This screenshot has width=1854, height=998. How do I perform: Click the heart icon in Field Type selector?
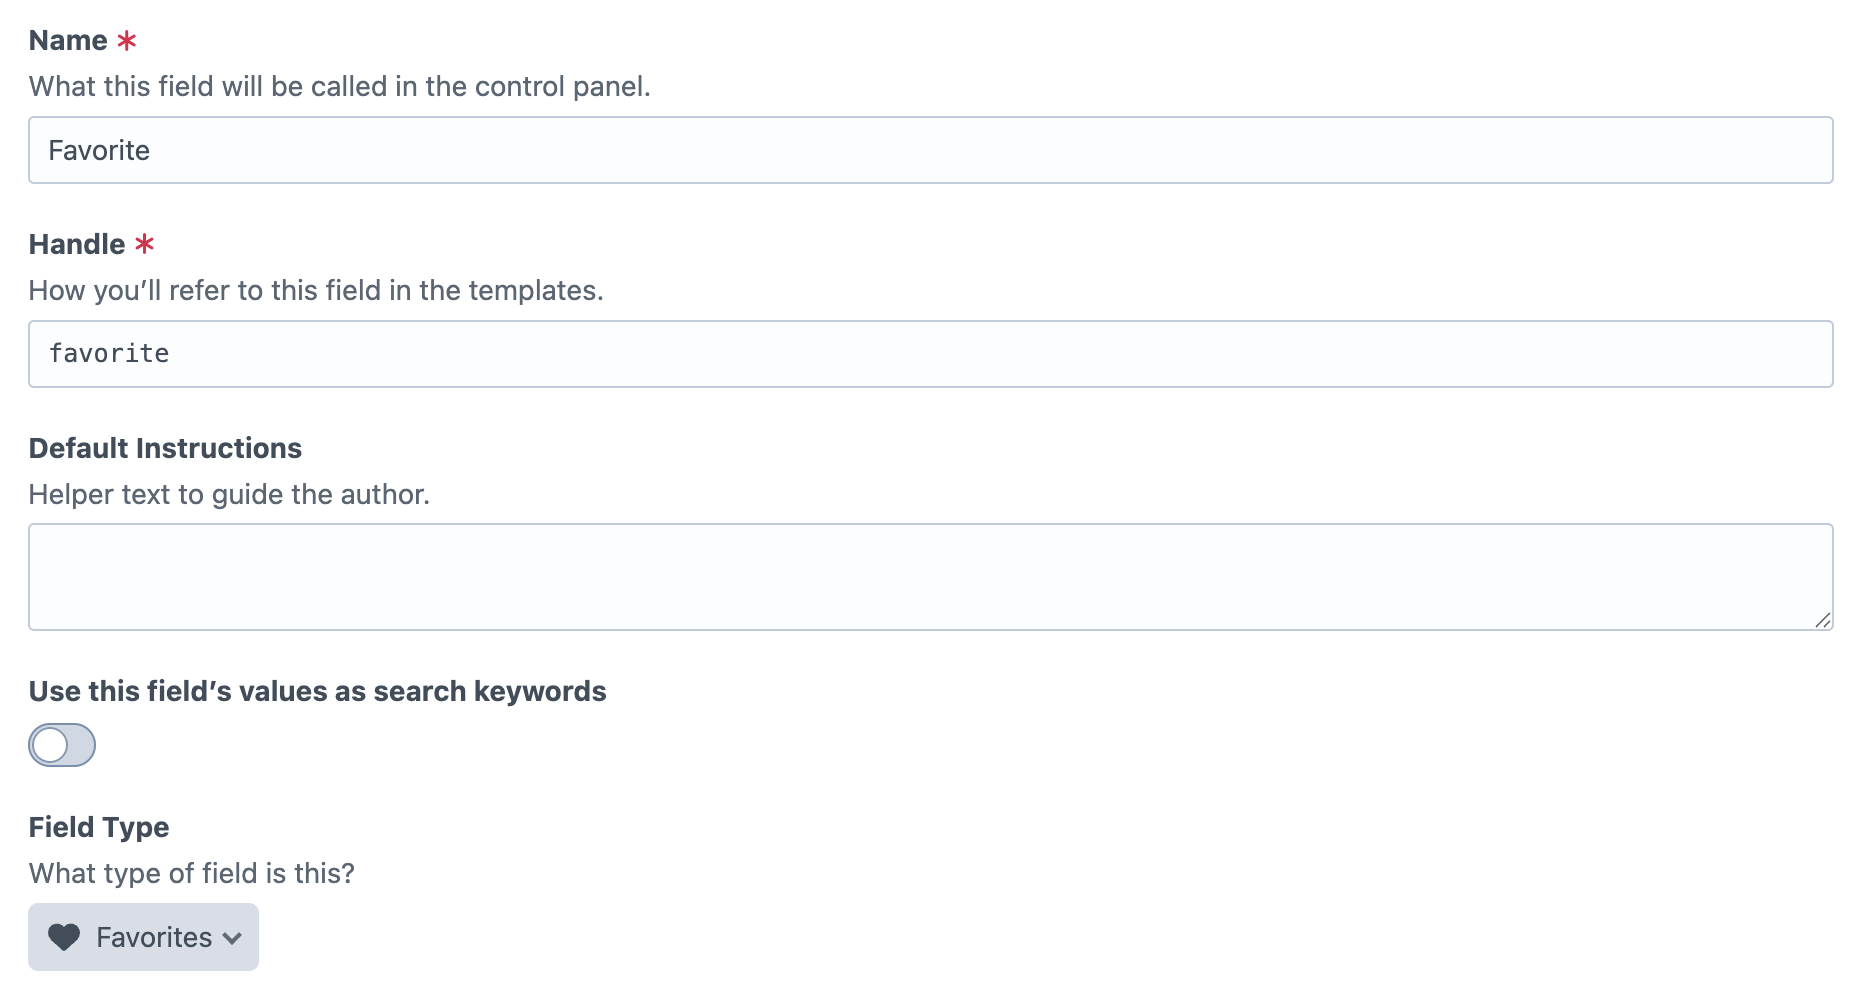point(64,937)
